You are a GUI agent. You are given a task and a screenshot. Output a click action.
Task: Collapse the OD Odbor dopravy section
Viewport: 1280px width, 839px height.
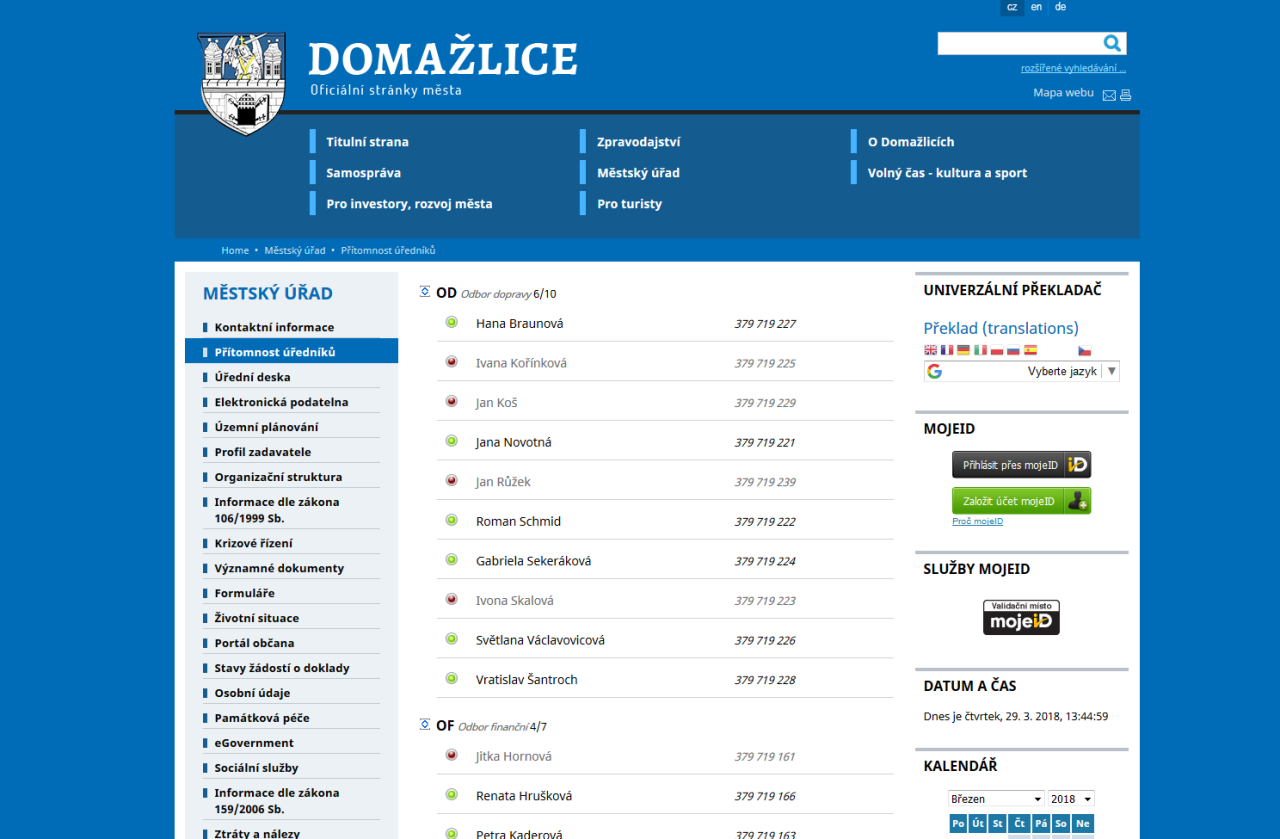425,292
